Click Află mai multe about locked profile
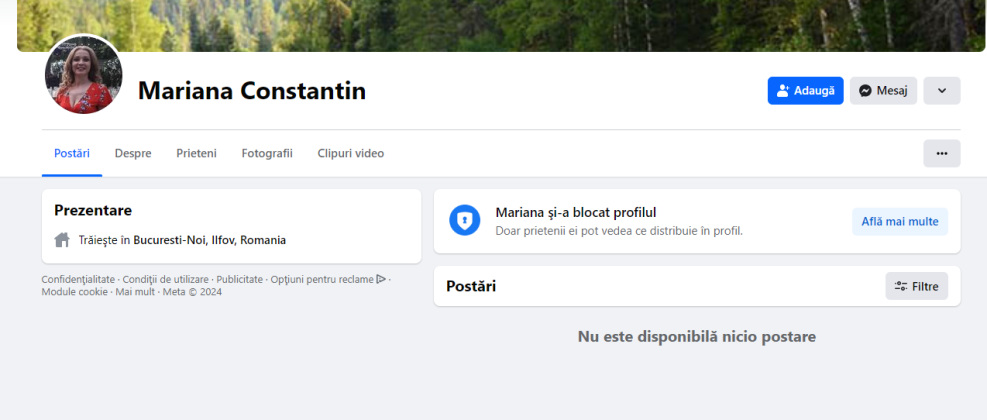This screenshot has width=987, height=420. (899, 222)
